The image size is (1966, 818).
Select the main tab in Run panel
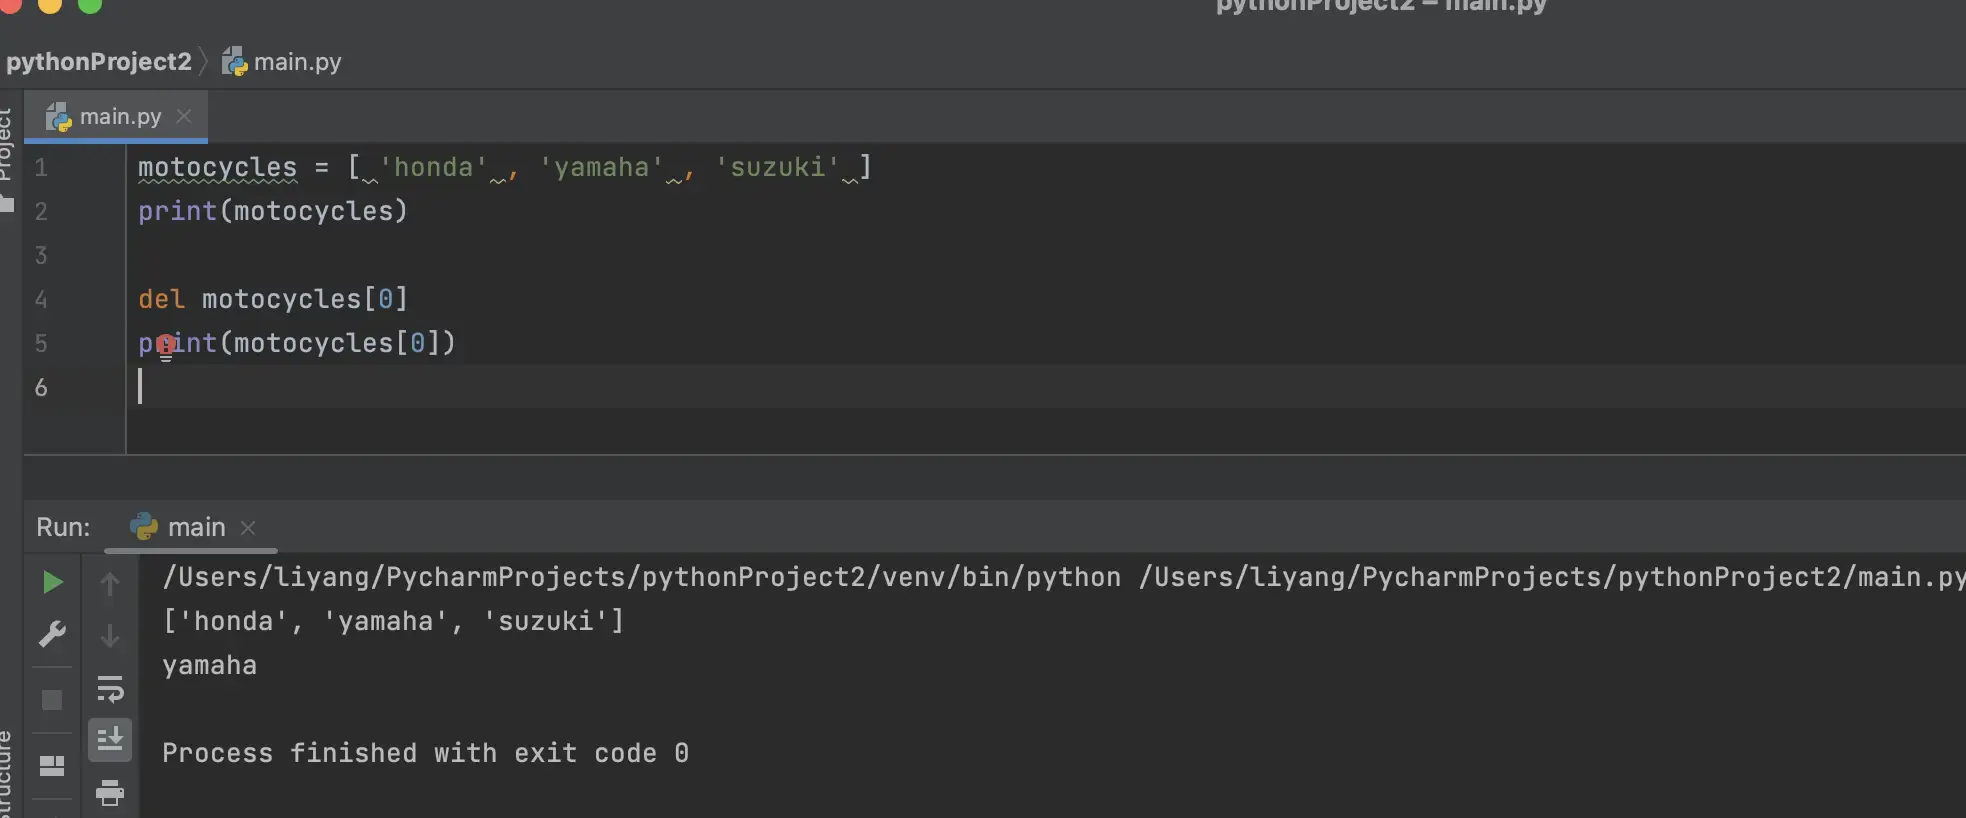coord(195,527)
